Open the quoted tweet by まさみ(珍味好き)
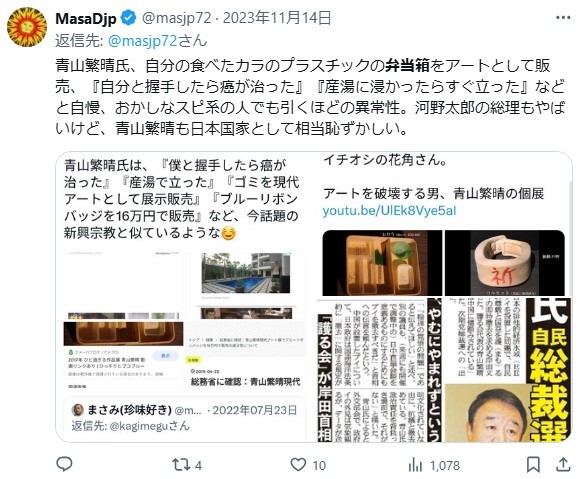The width and height of the screenshot is (586, 479). pos(185,418)
